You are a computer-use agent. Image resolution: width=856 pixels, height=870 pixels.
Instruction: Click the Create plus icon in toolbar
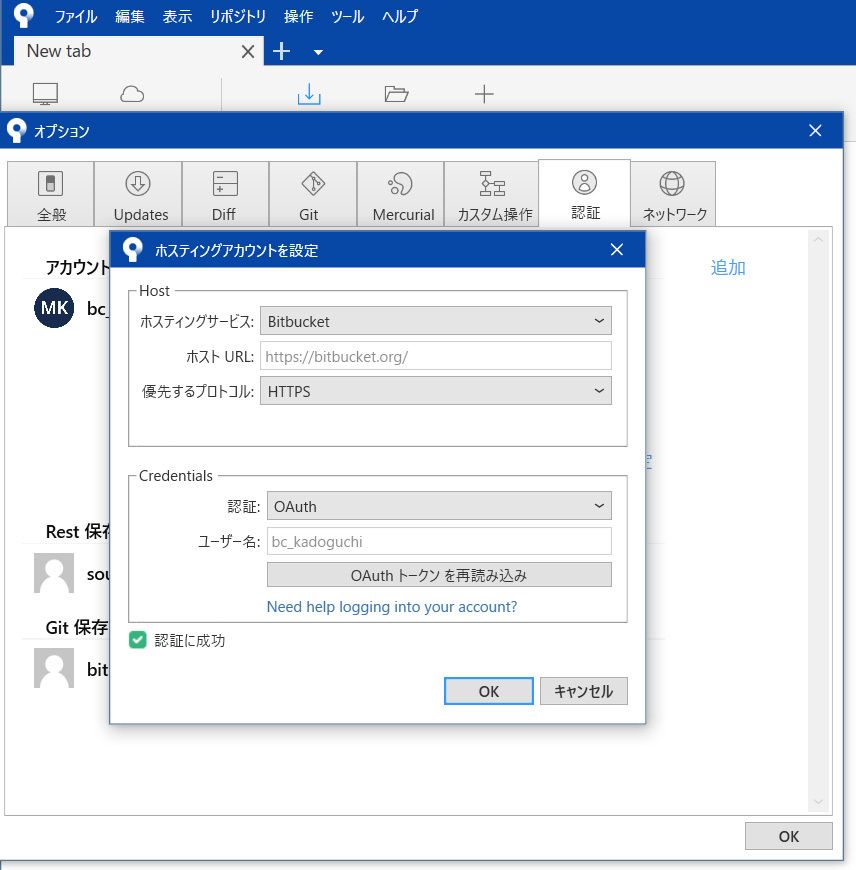coord(484,94)
